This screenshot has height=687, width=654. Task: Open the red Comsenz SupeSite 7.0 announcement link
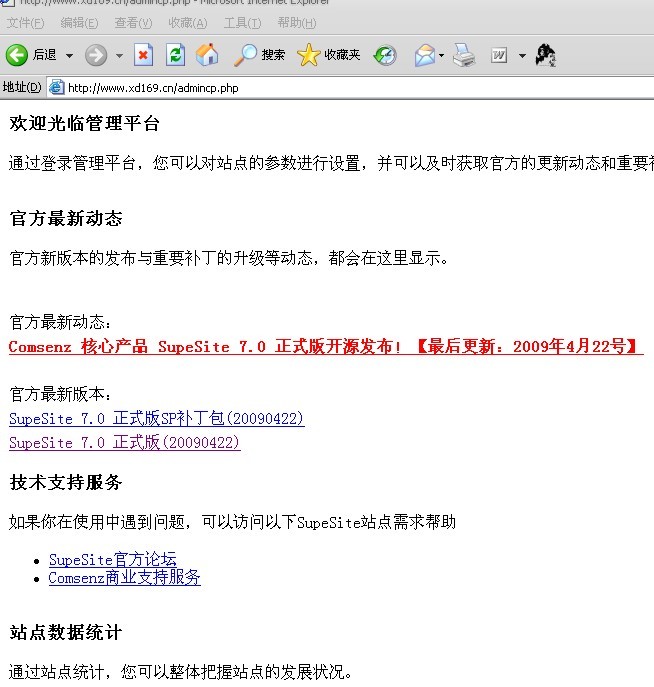pos(326,347)
